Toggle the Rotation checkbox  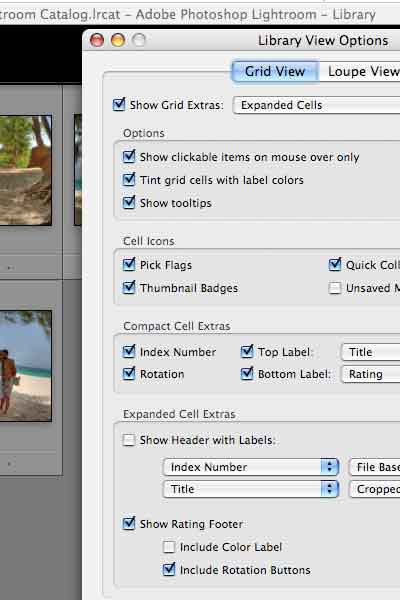129,373
